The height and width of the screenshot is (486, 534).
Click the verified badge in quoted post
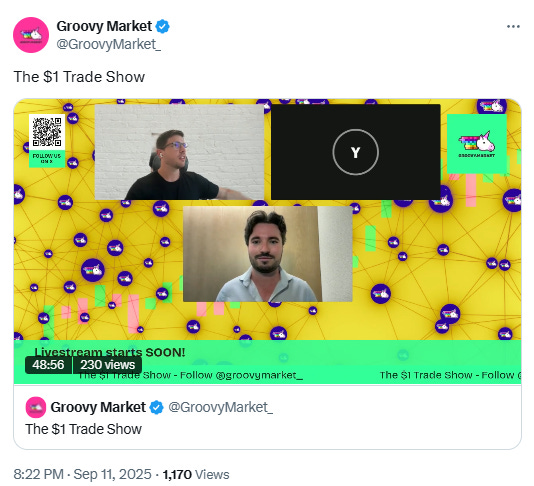coord(156,407)
